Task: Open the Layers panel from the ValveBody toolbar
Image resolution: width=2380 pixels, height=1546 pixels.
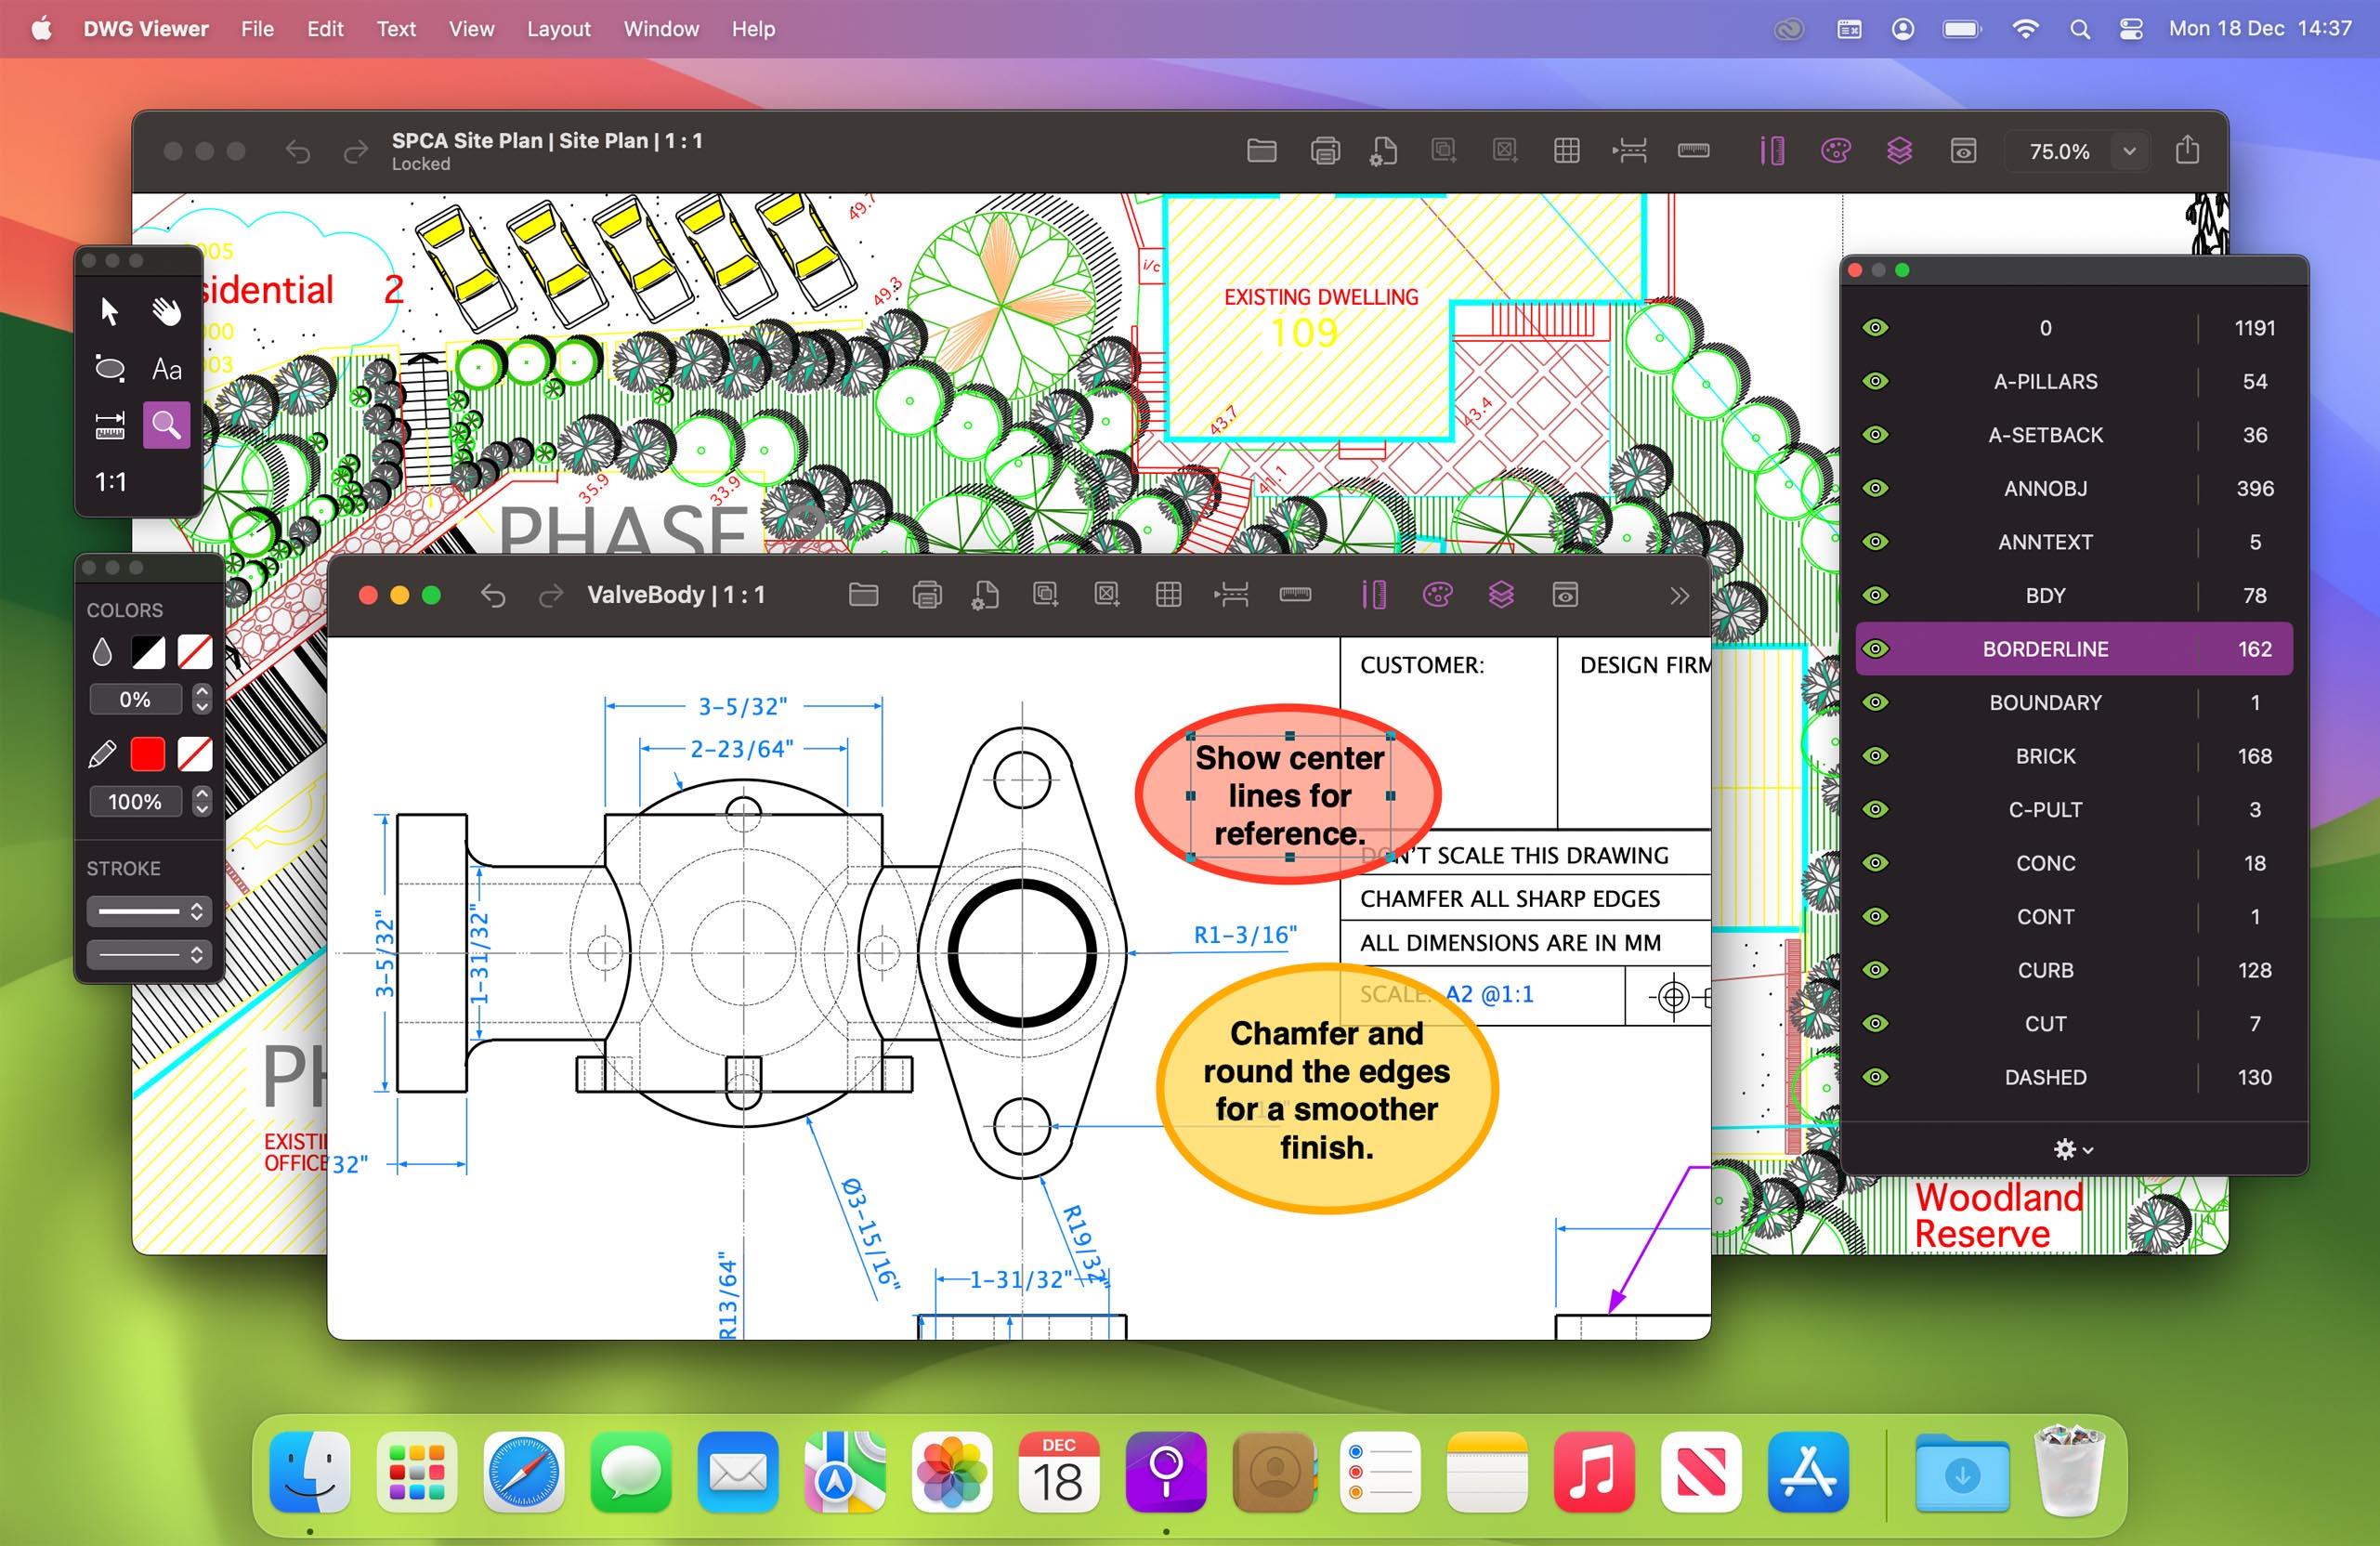Action: point(1500,594)
